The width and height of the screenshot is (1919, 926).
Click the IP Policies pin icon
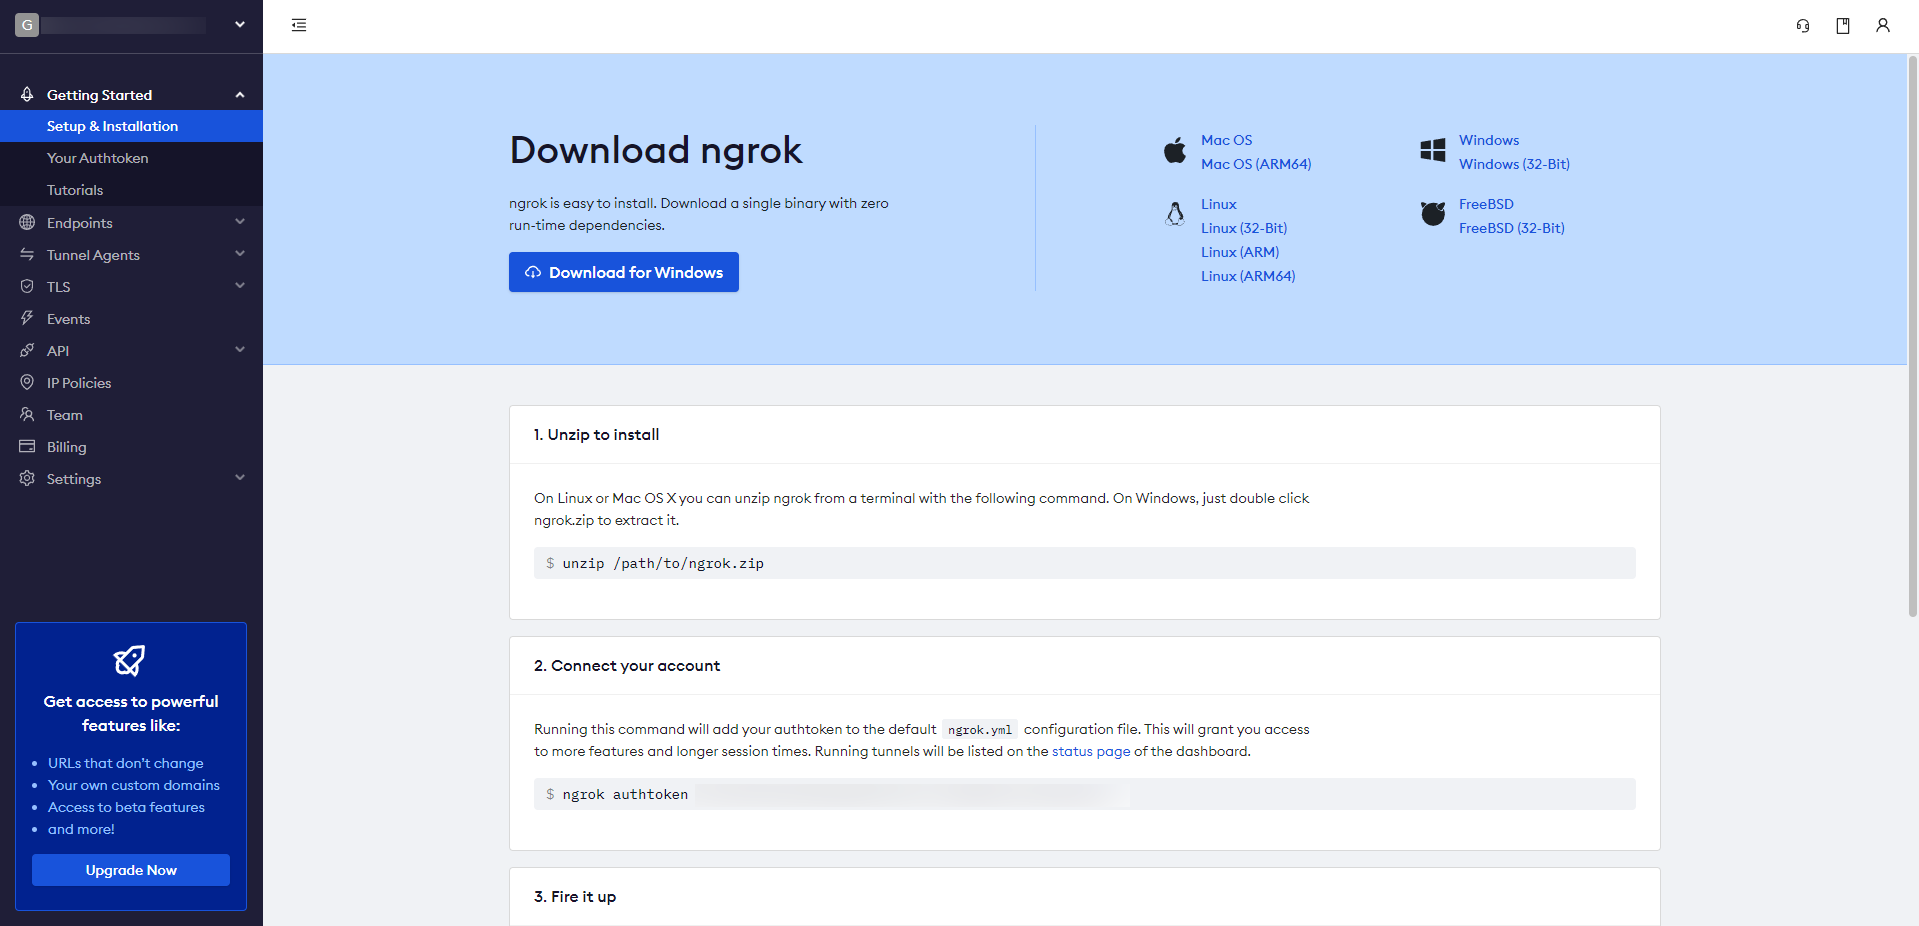pos(27,382)
